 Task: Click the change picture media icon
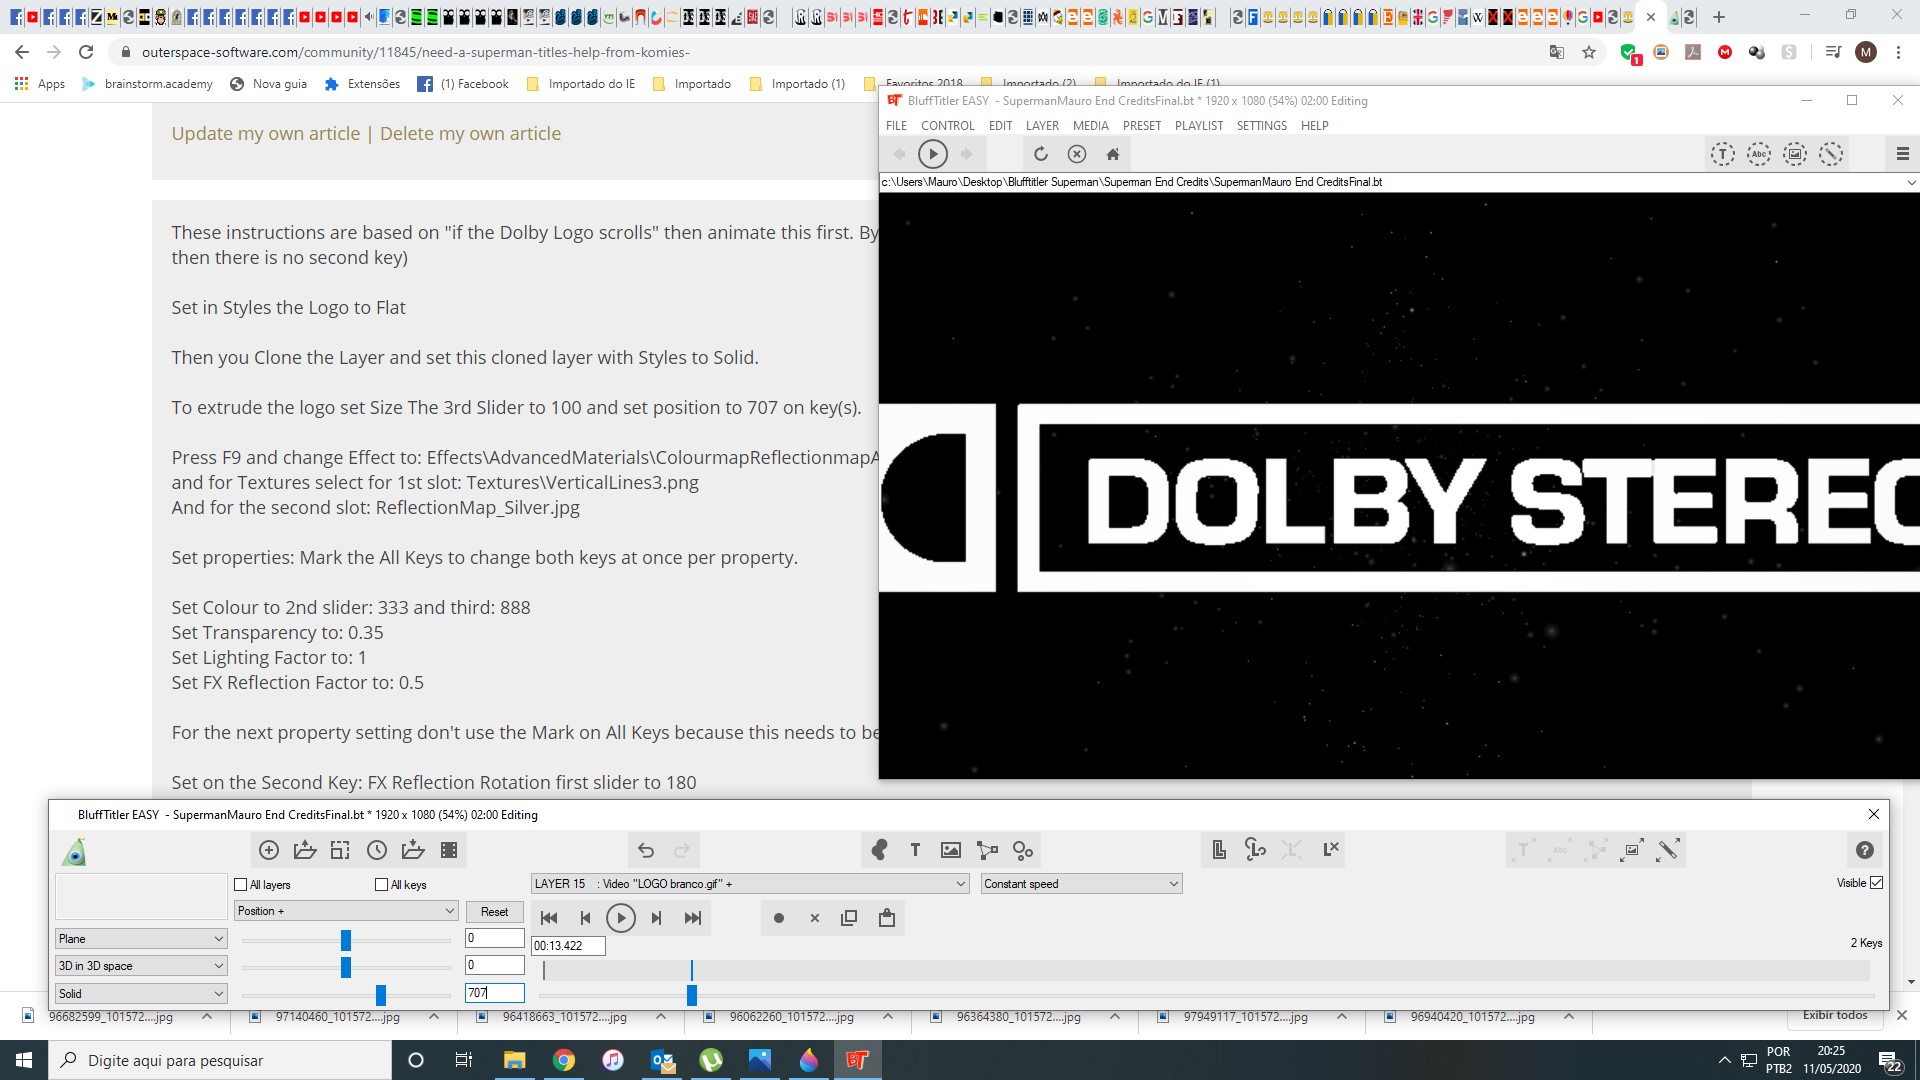pyautogui.click(x=1632, y=850)
